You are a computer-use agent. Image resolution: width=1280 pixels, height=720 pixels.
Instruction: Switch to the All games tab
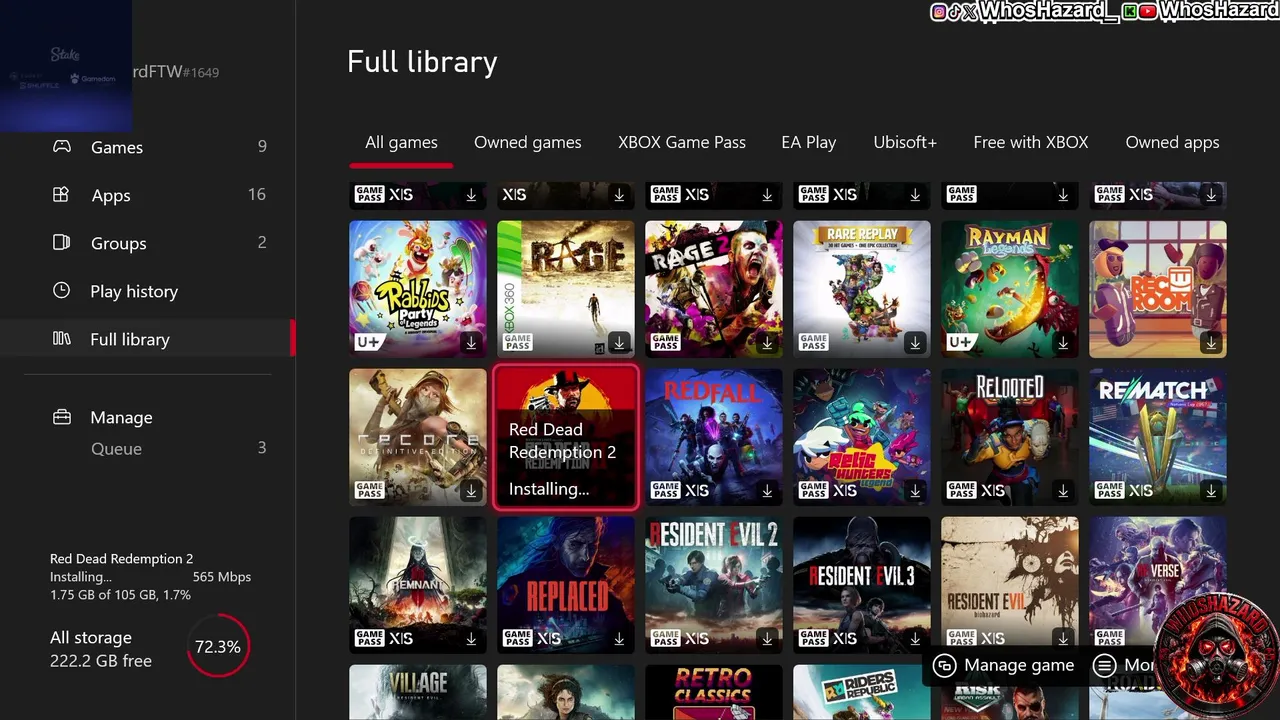pyautogui.click(x=401, y=142)
